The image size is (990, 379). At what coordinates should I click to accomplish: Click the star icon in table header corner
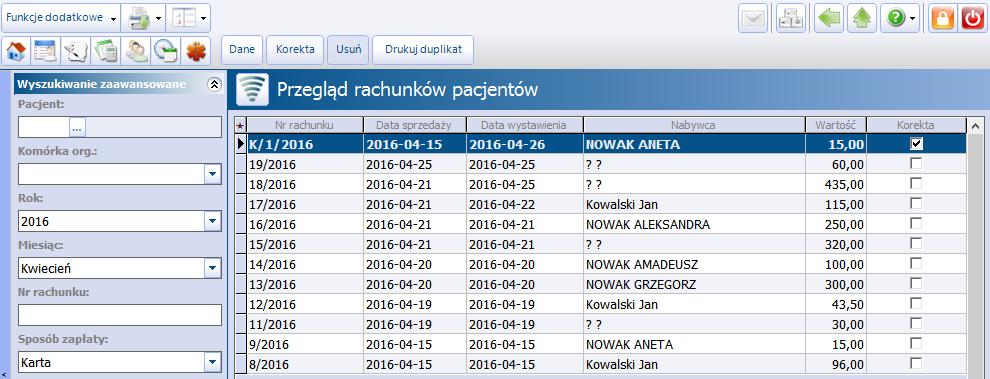pos(240,125)
